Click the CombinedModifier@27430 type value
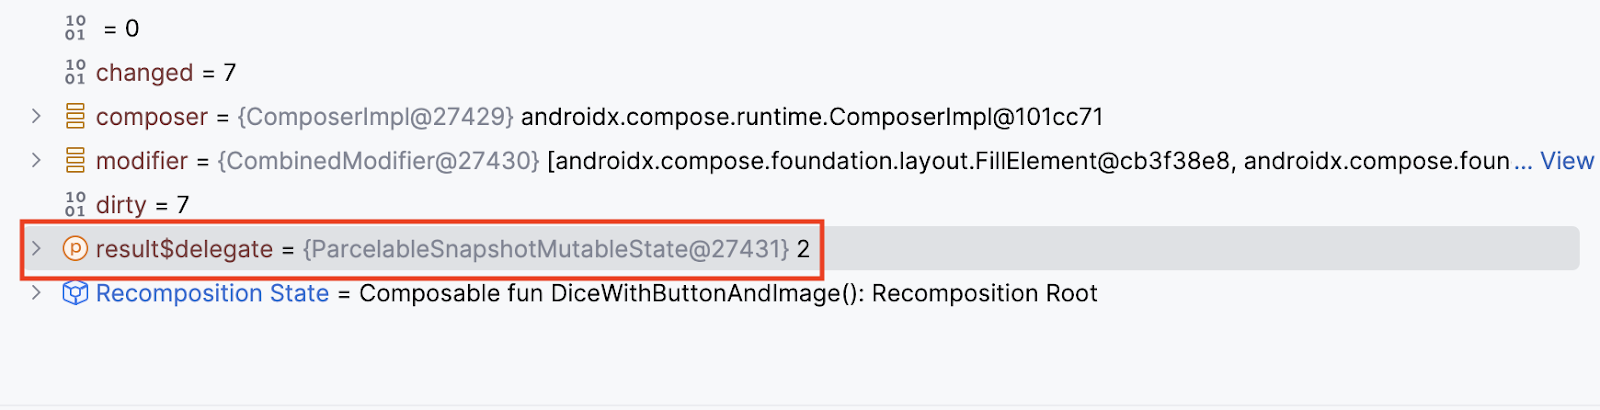 [x=378, y=161]
